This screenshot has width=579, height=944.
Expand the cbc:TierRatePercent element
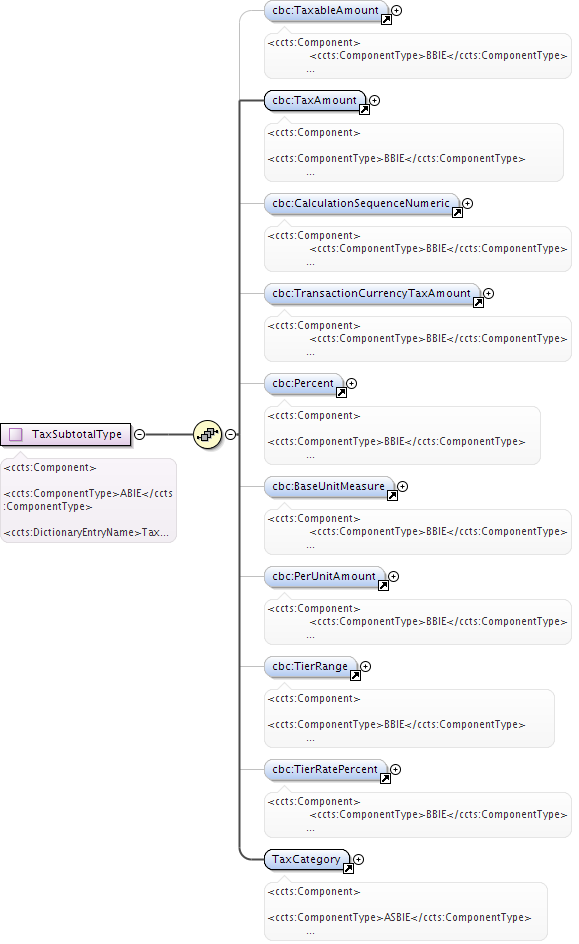pos(395,769)
